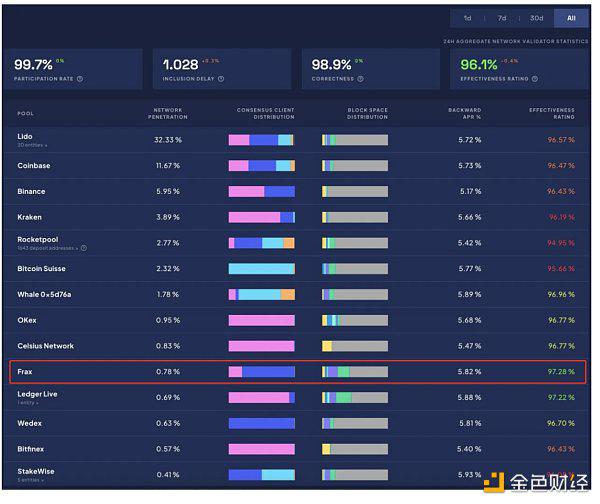
Task: Open the Frax pool
Action: (24, 372)
